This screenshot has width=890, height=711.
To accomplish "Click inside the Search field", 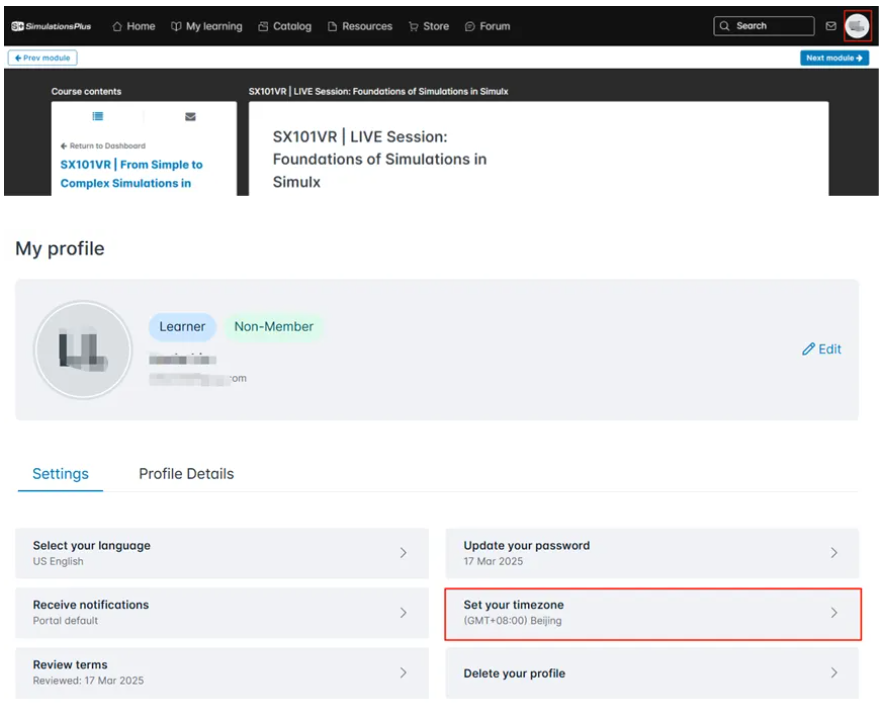I will point(765,26).
